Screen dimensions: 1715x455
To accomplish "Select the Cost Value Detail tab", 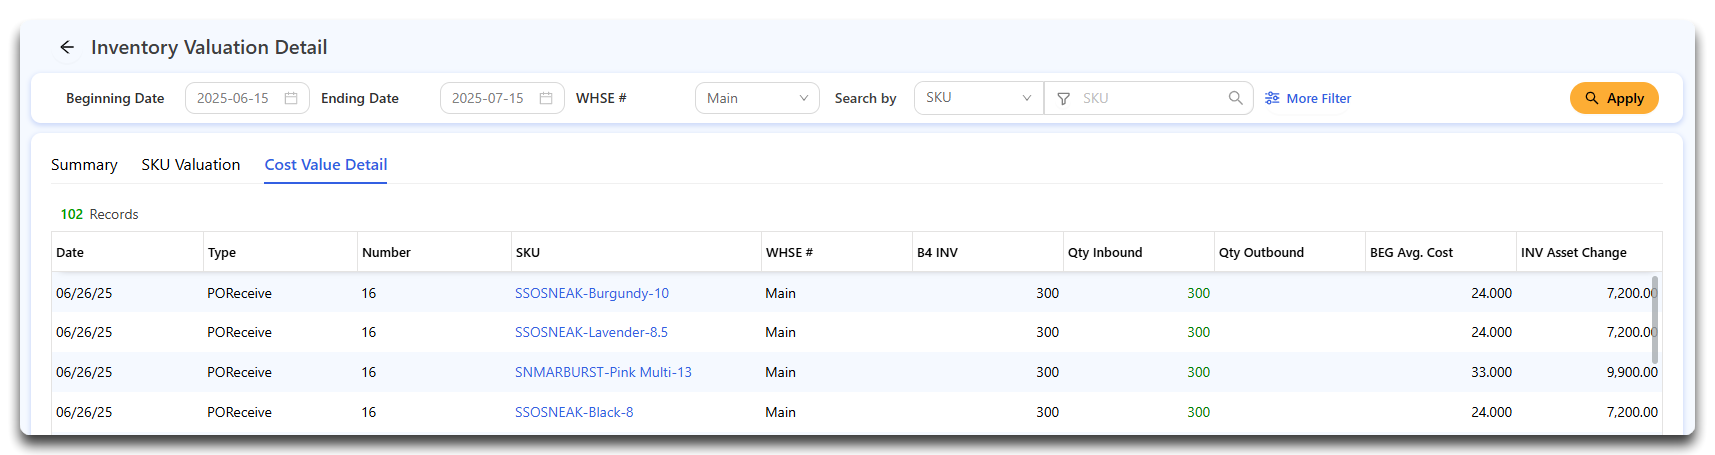I will coord(326,165).
